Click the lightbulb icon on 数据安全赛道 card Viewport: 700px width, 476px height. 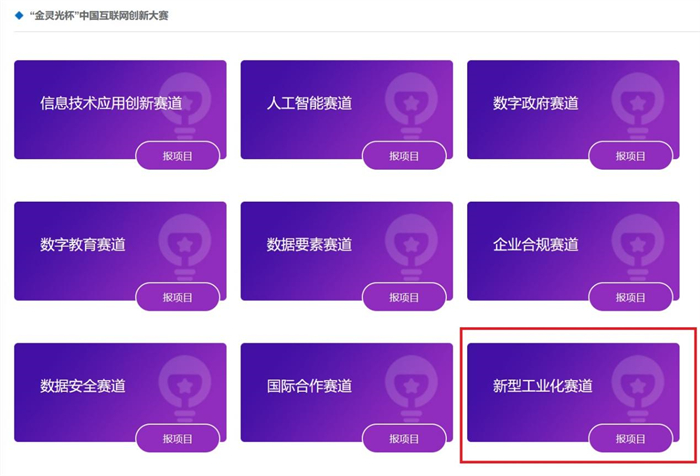(185, 389)
